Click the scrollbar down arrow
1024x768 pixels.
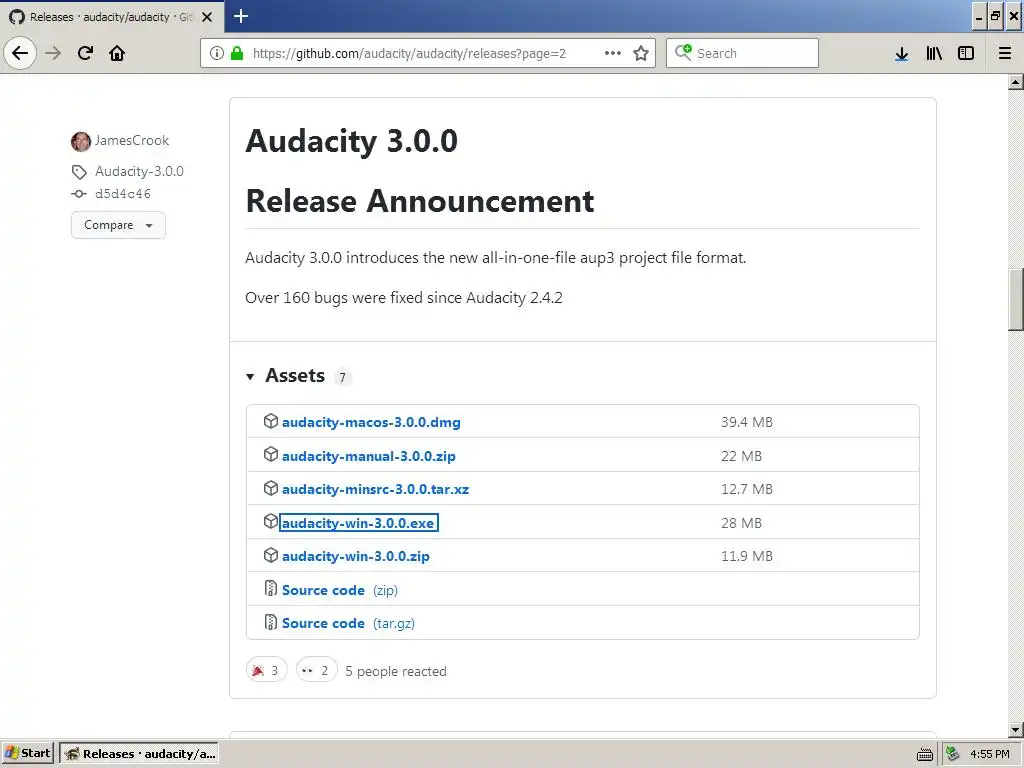click(x=1016, y=729)
